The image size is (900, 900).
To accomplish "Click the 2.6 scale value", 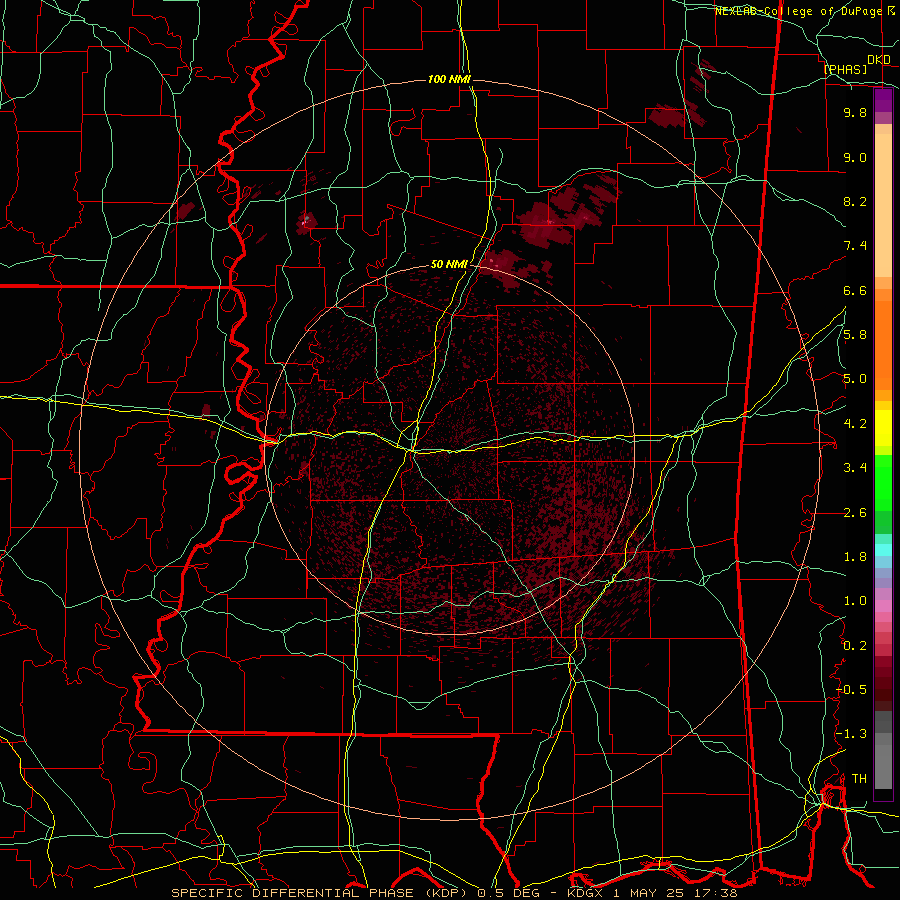I will coord(855,513).
